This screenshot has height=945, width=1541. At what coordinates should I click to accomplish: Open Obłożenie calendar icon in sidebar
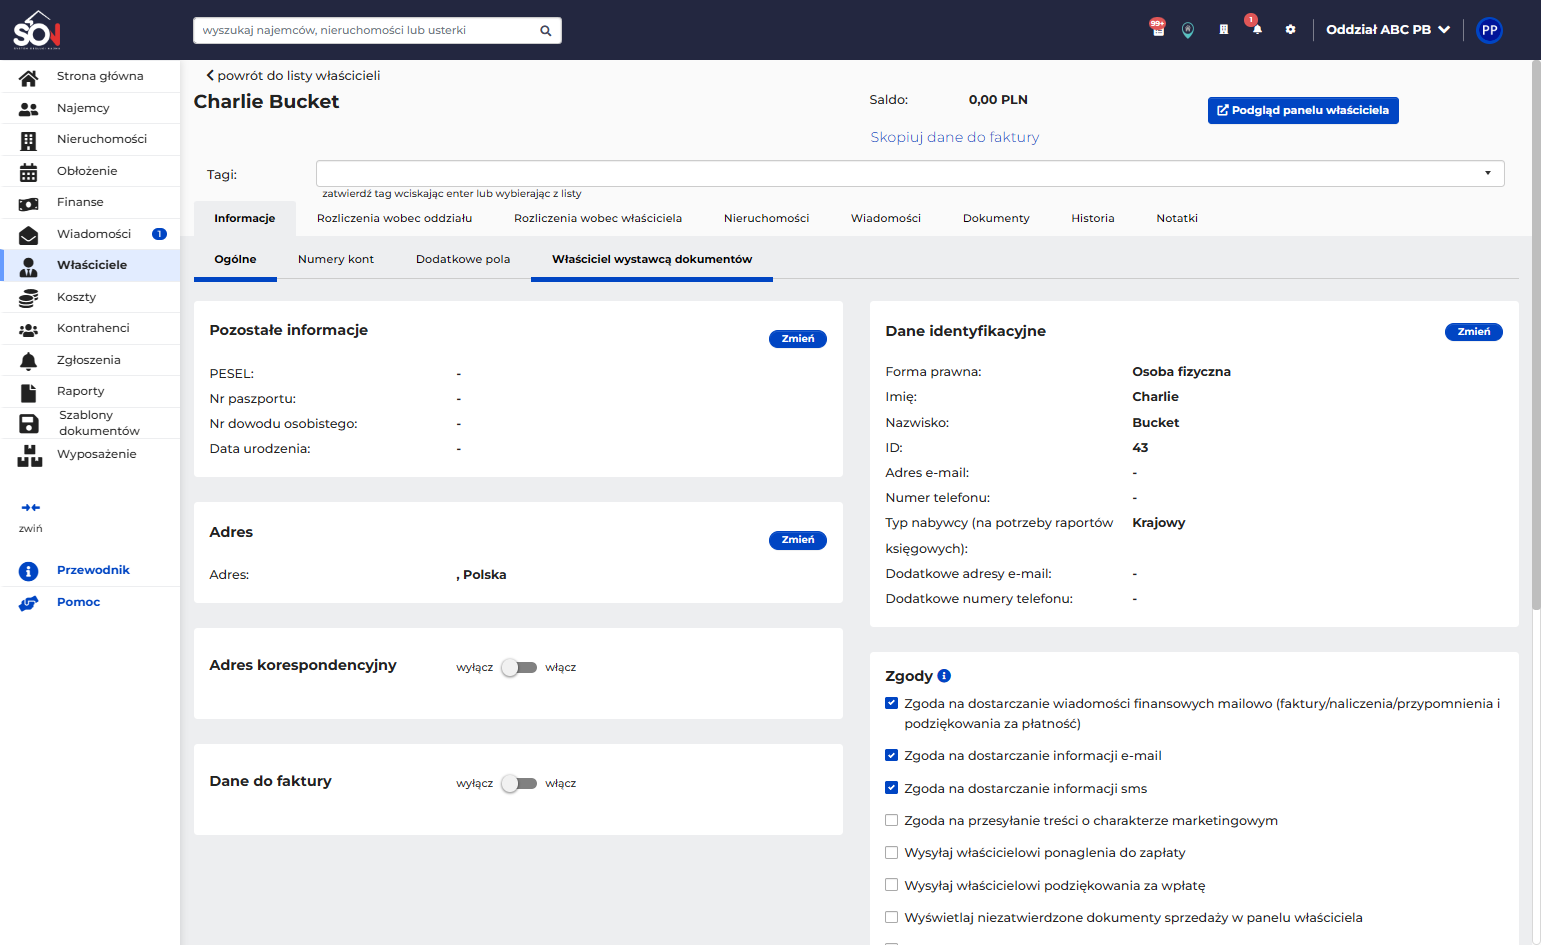[x=29, y=172]
